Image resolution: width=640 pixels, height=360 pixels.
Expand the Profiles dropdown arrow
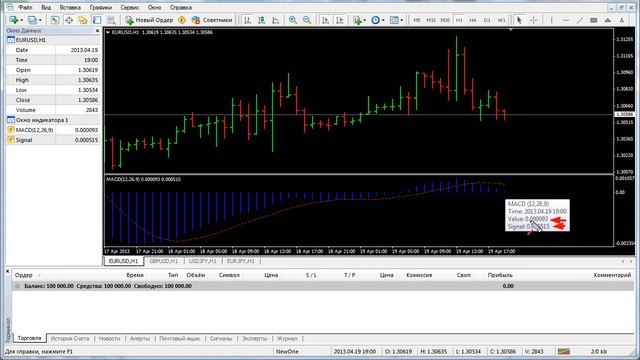point(40,20)
